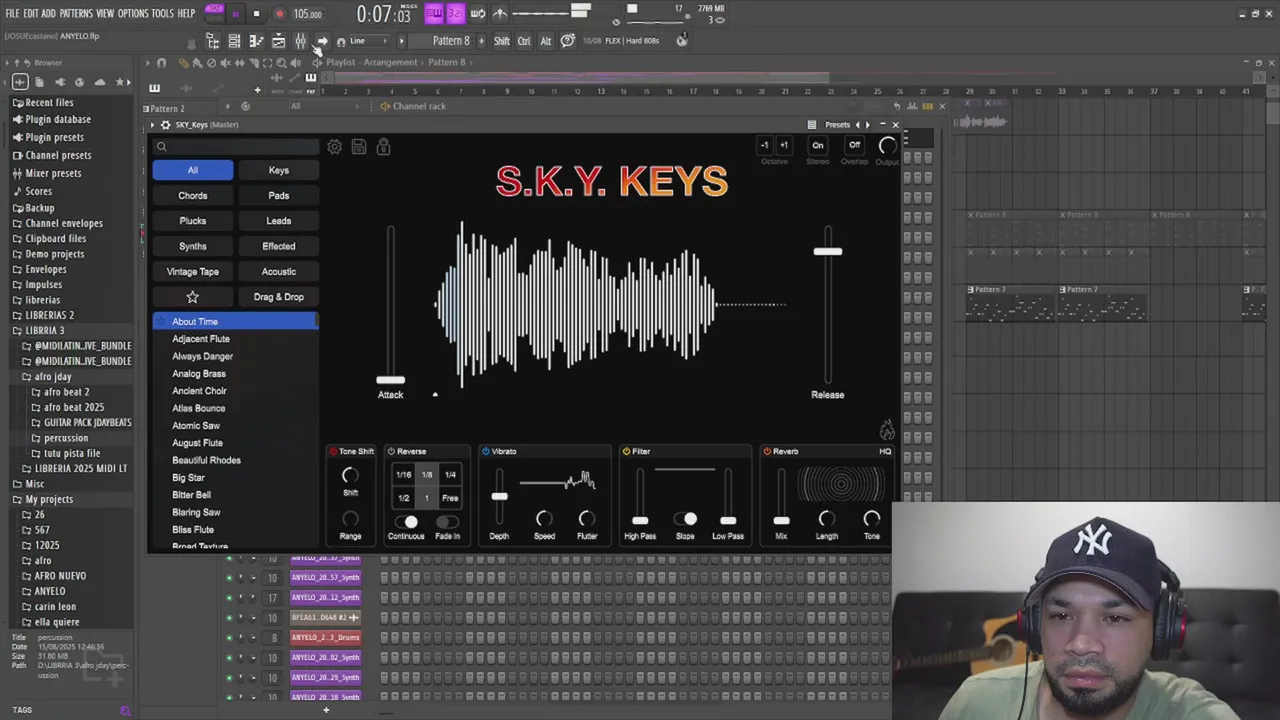Open the FILE menu
Image resolution: width=1280 pixels, height=720 pixels.
(x=12, y=14)
